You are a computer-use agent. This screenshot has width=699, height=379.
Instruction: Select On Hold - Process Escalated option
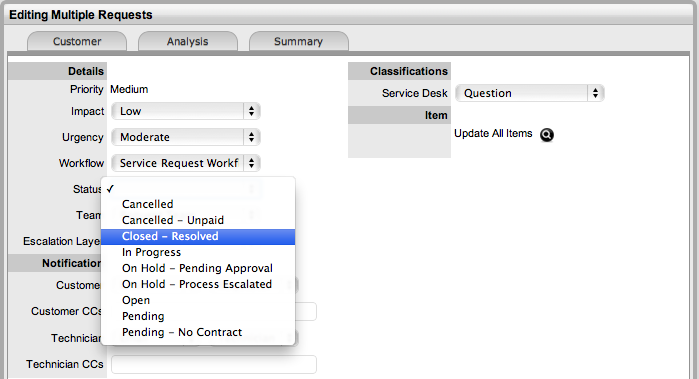pyautogui.click(x=198, y=284)
